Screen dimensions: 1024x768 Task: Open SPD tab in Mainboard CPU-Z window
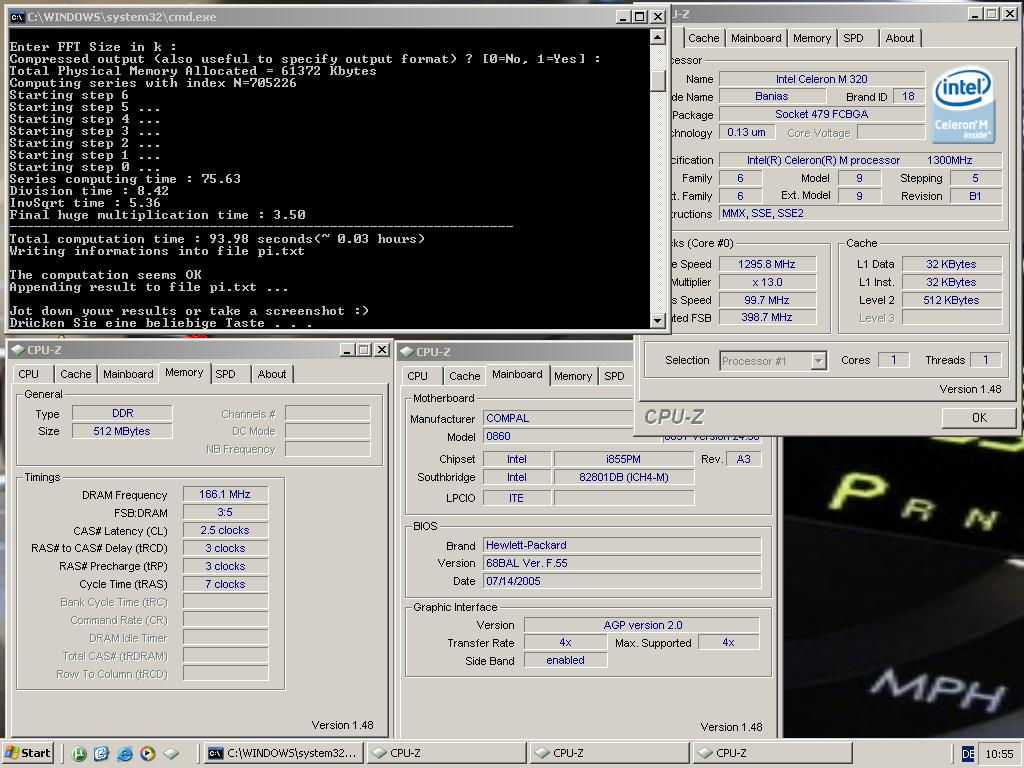614,376
